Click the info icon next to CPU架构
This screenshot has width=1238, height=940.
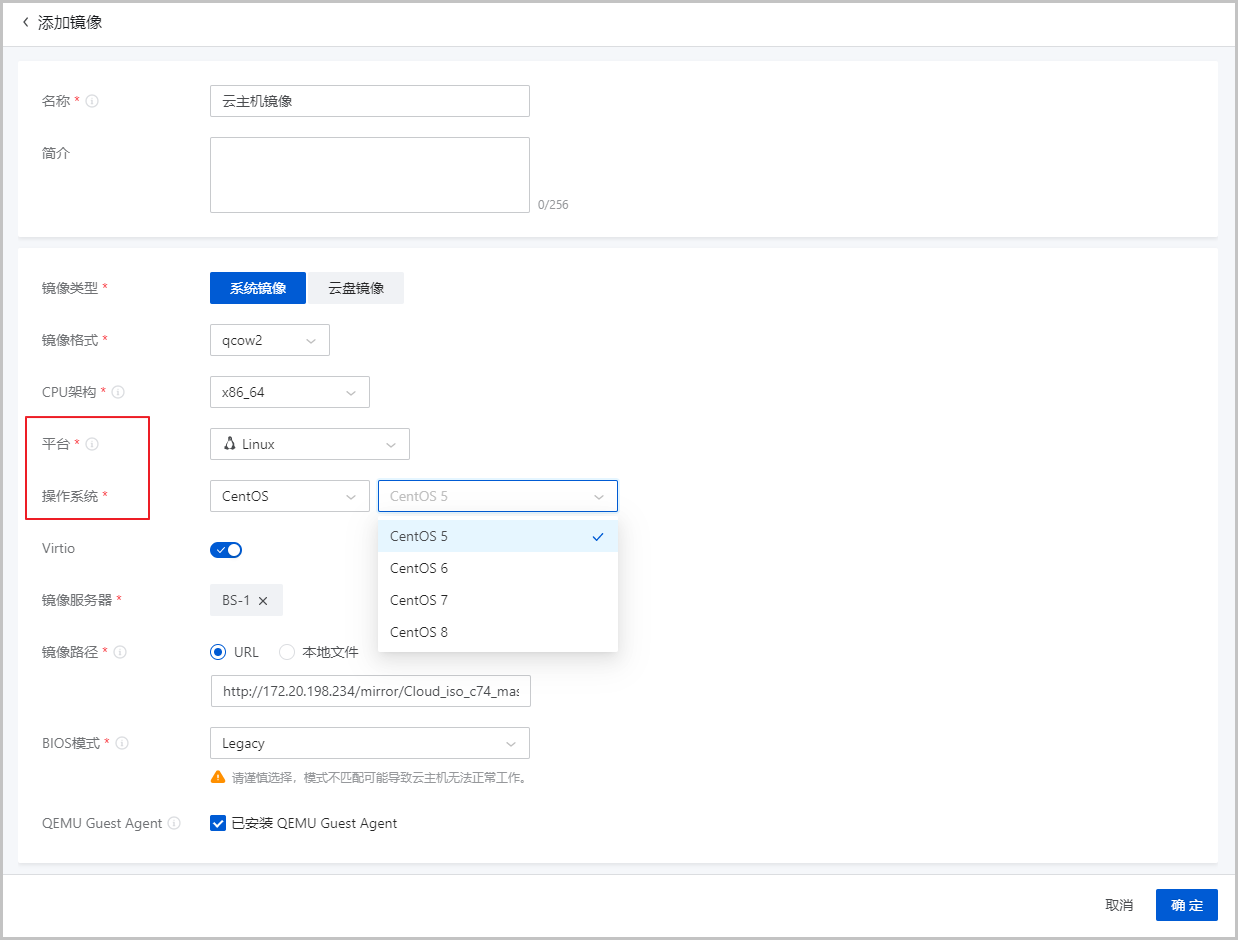(x=119, y=392)
